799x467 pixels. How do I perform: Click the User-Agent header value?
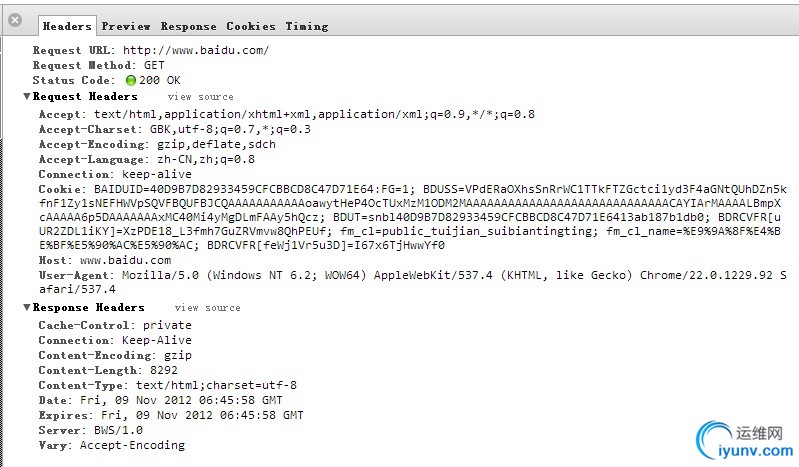click(x=413, y=282)
